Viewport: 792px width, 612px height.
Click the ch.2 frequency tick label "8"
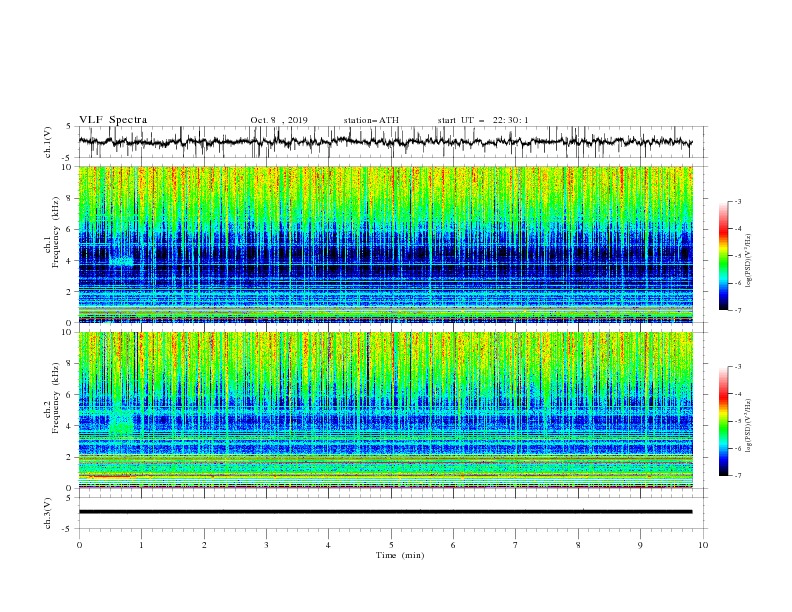click(x=71, y=364)
